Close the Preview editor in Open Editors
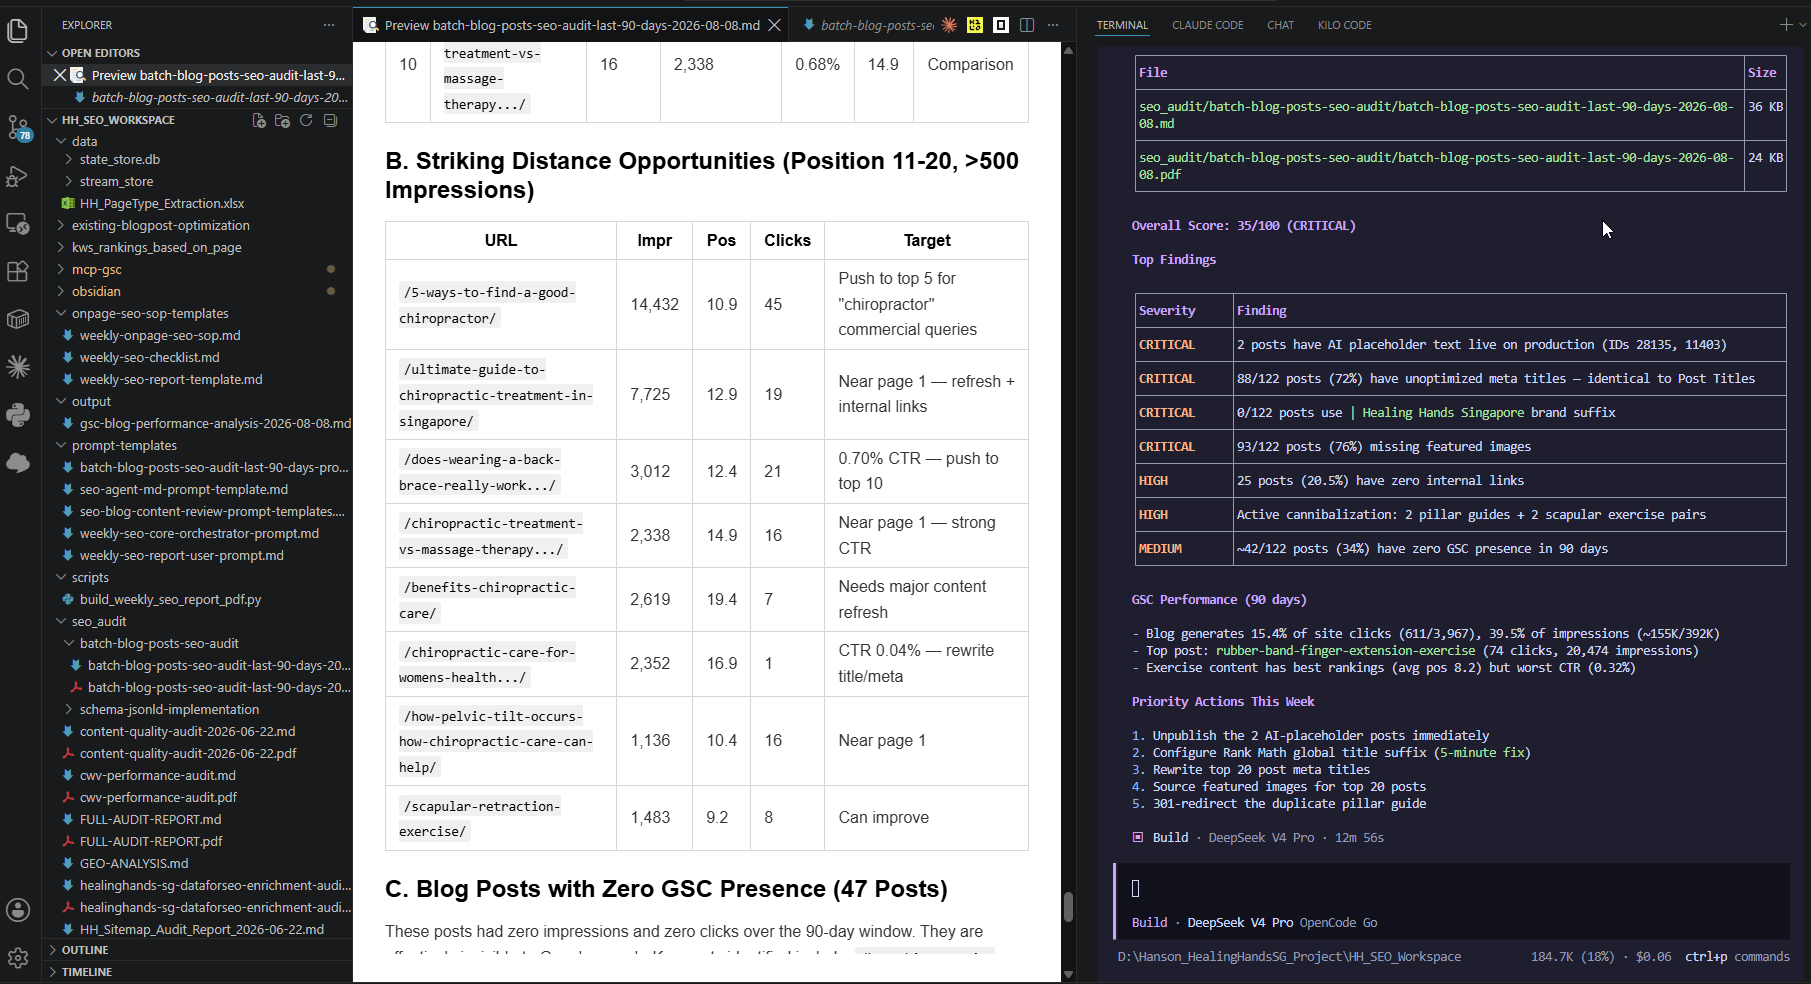The height and width of the screenshot is (984, 1811). pyautogui.click(x=60, y=75)
